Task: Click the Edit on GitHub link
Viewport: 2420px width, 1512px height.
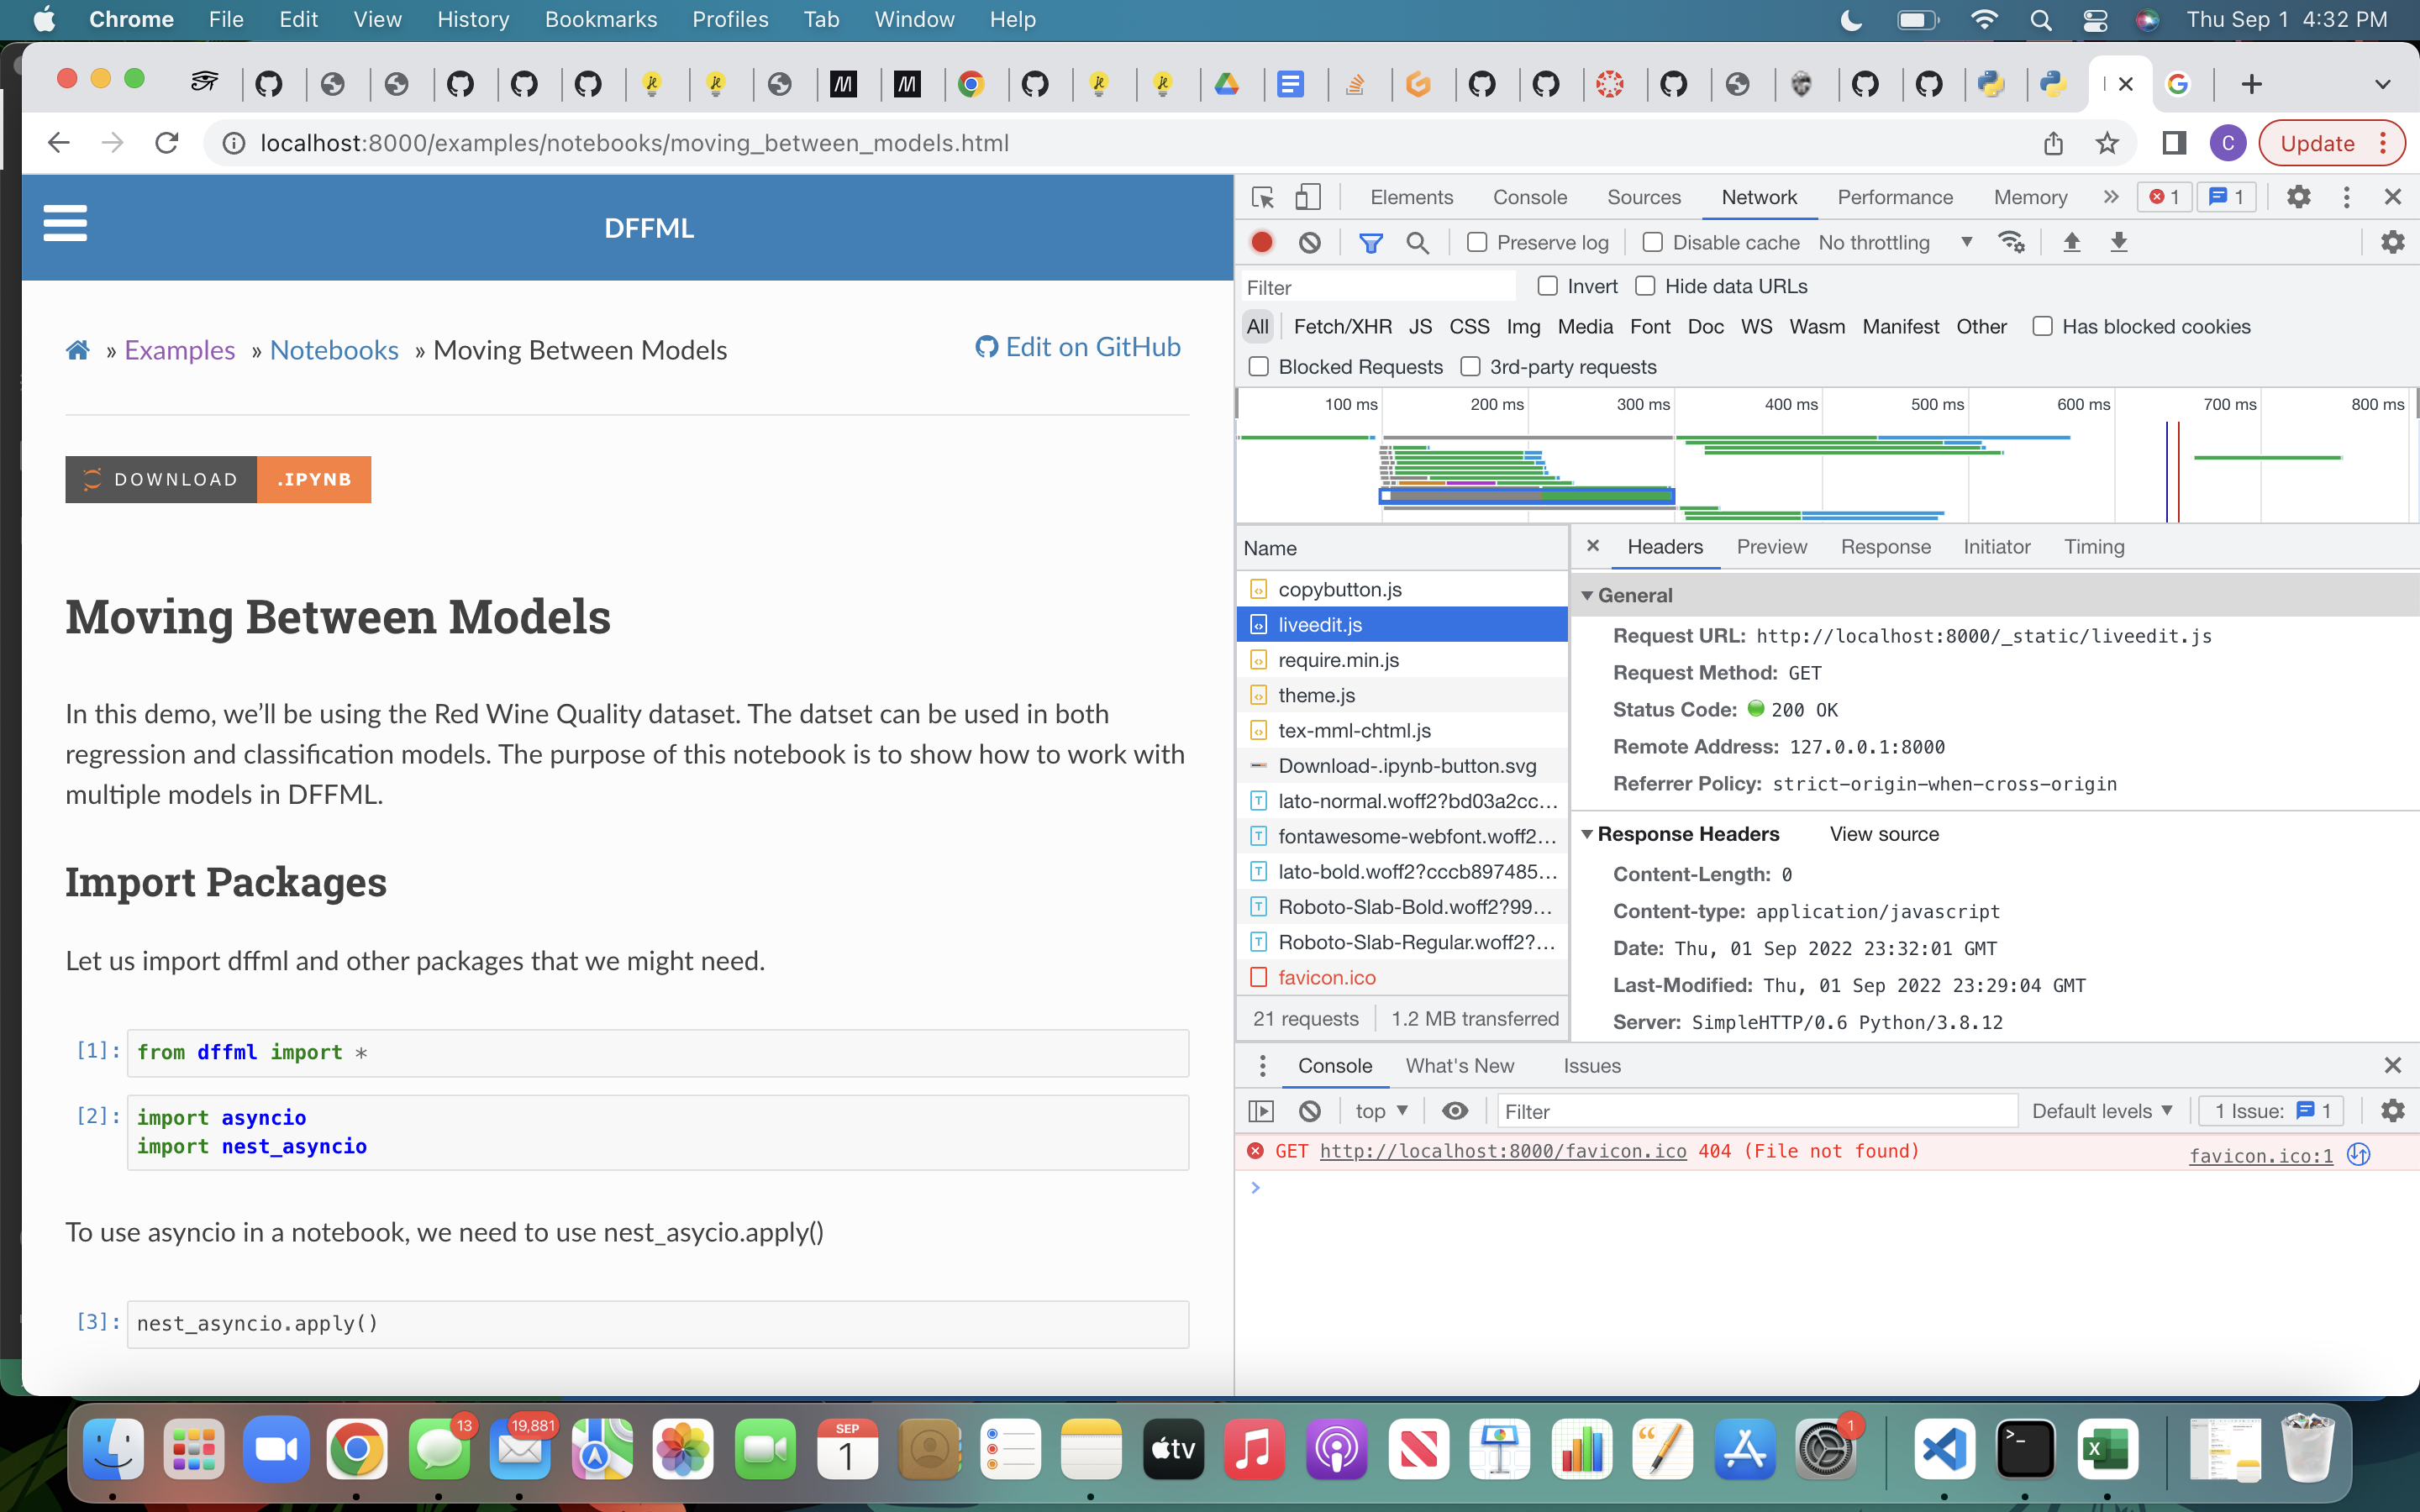Action: point(1078,347)
